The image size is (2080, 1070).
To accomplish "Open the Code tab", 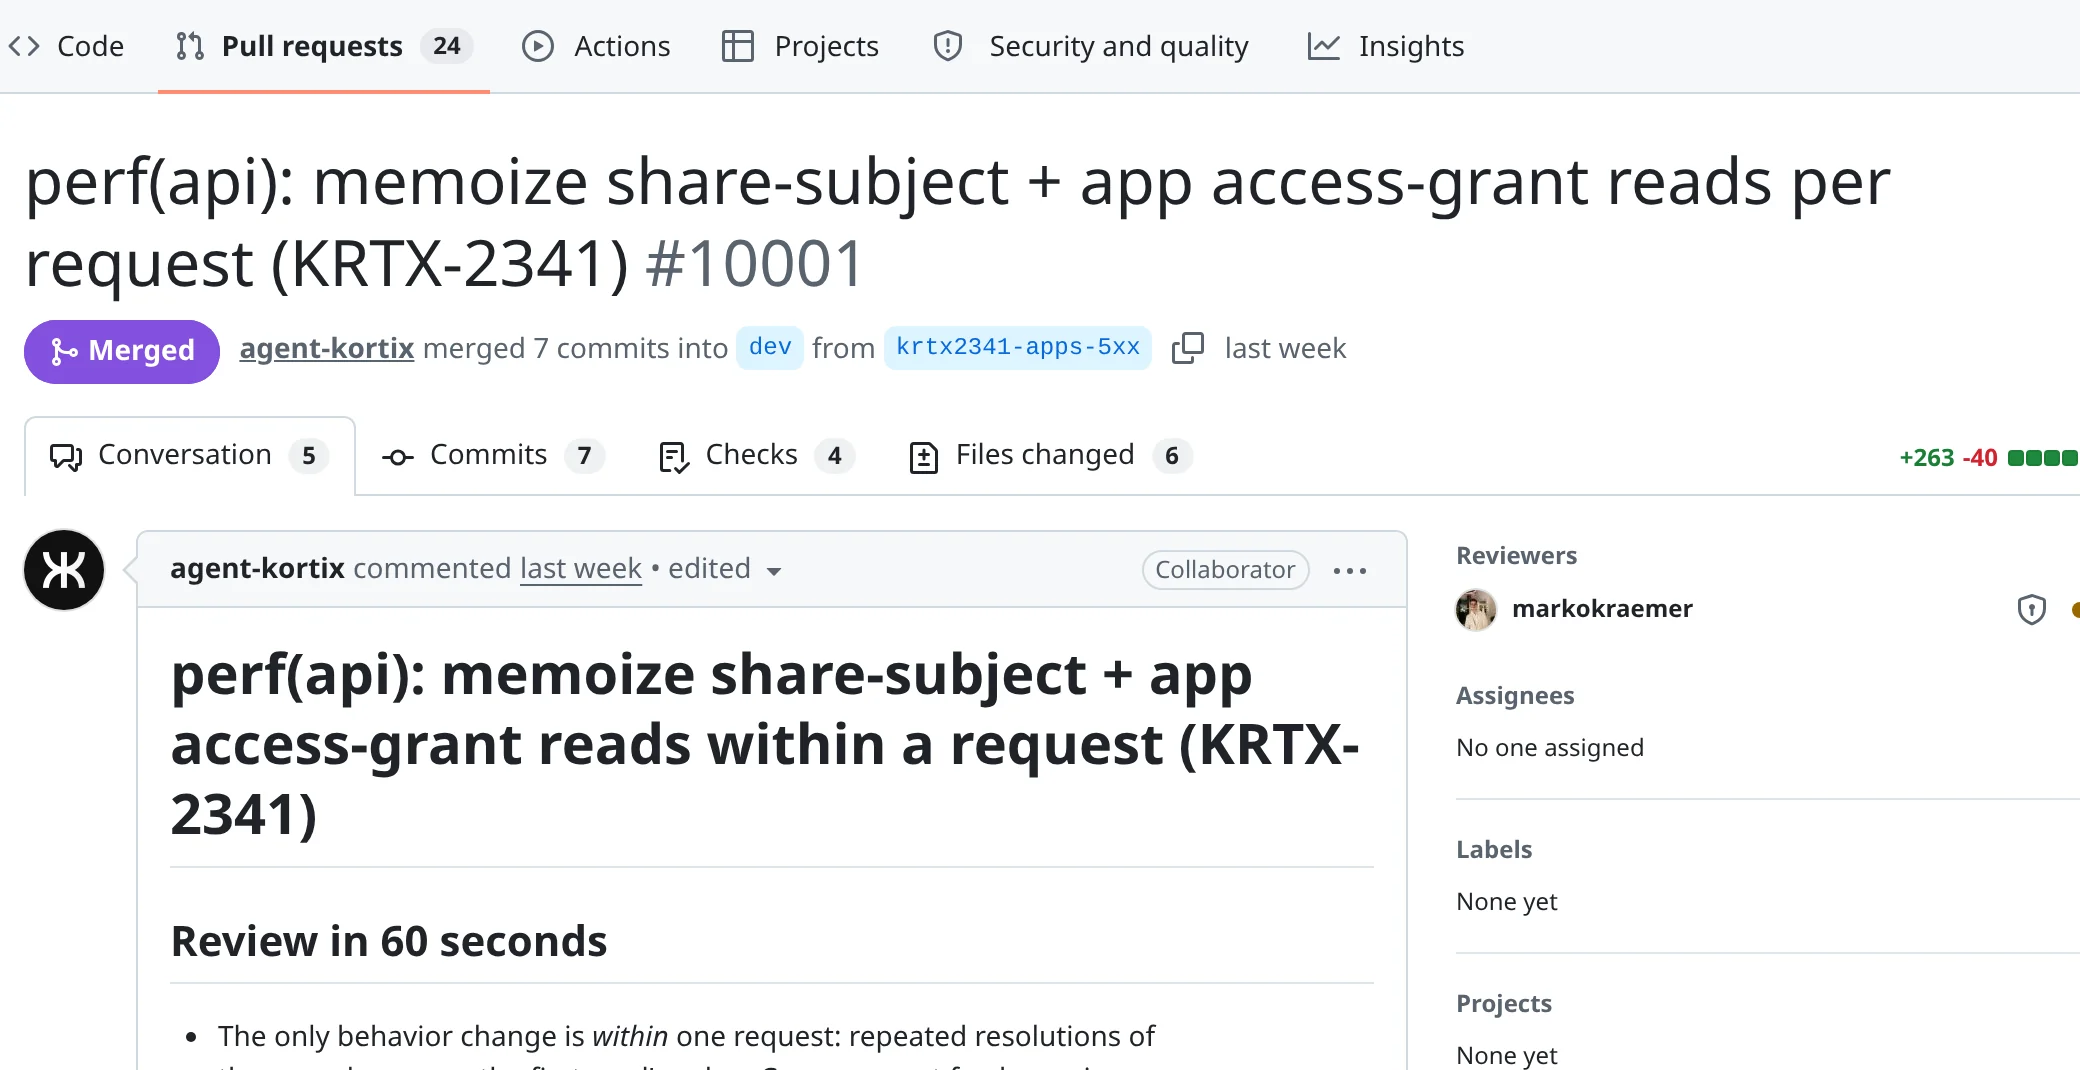I will (66, 46).
